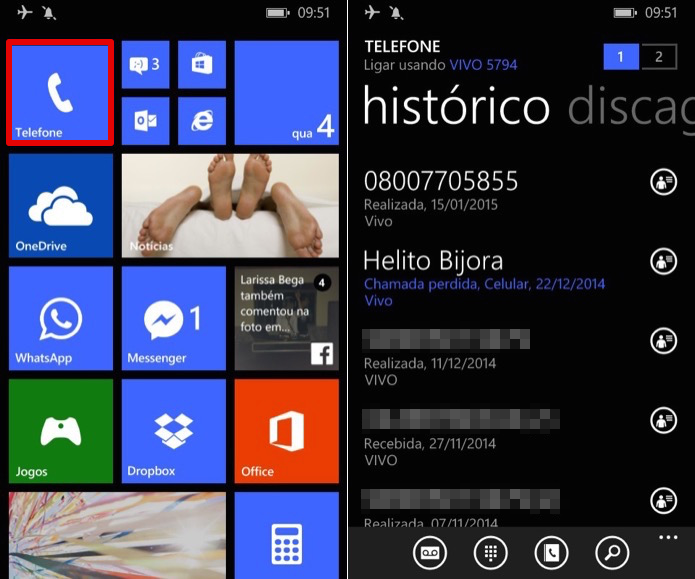Open the phone book contacts button
695x579 pixels.
(551, 552)
